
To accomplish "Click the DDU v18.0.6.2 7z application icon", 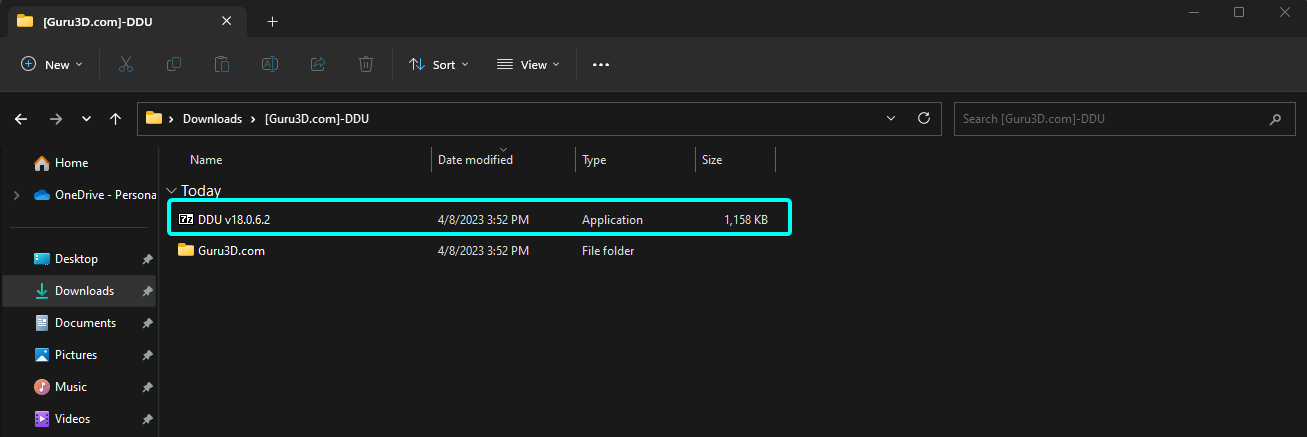I will coord(186,219).
